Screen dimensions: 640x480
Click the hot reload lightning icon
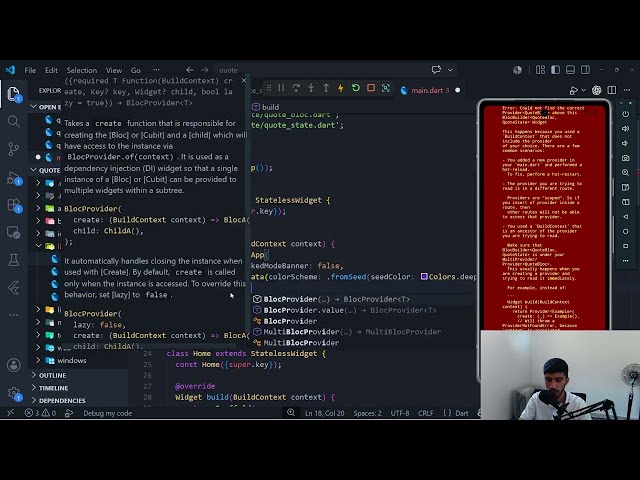click(340, 88)
